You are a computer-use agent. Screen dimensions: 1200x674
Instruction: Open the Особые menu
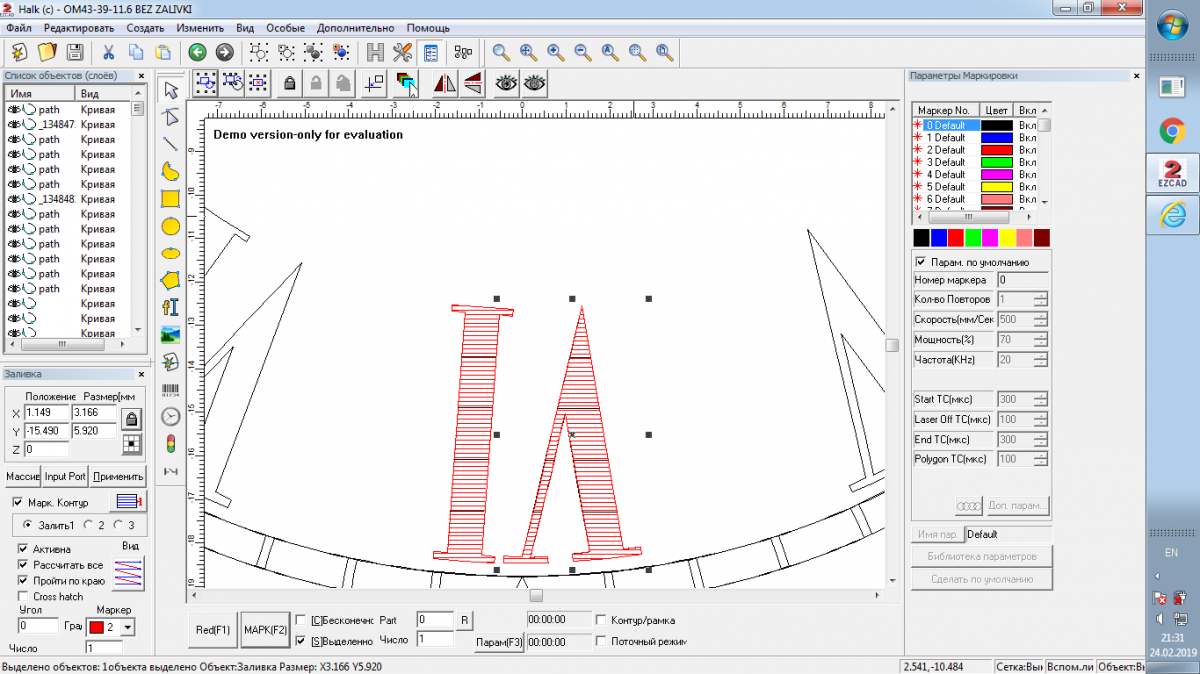tap(285, 28)
